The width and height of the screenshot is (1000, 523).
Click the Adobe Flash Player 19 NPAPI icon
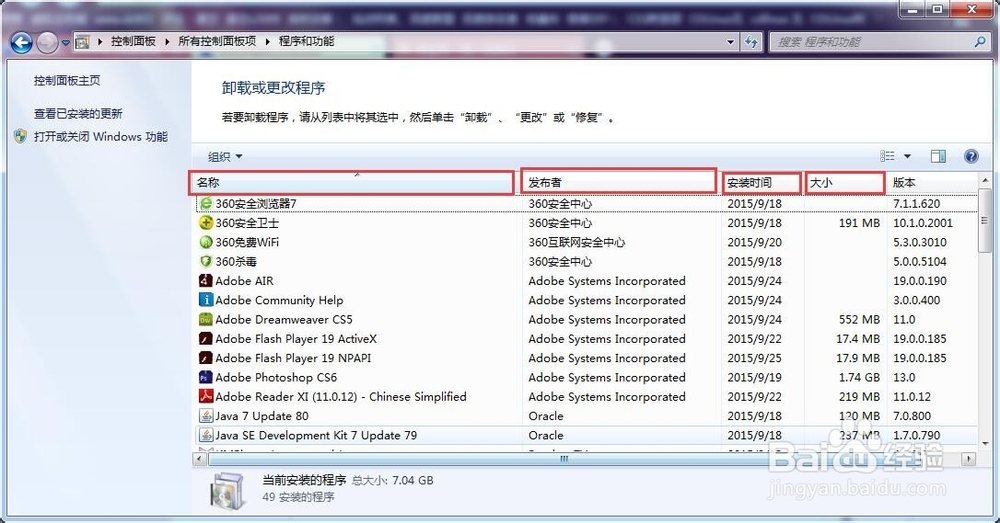tap(205, 358)
